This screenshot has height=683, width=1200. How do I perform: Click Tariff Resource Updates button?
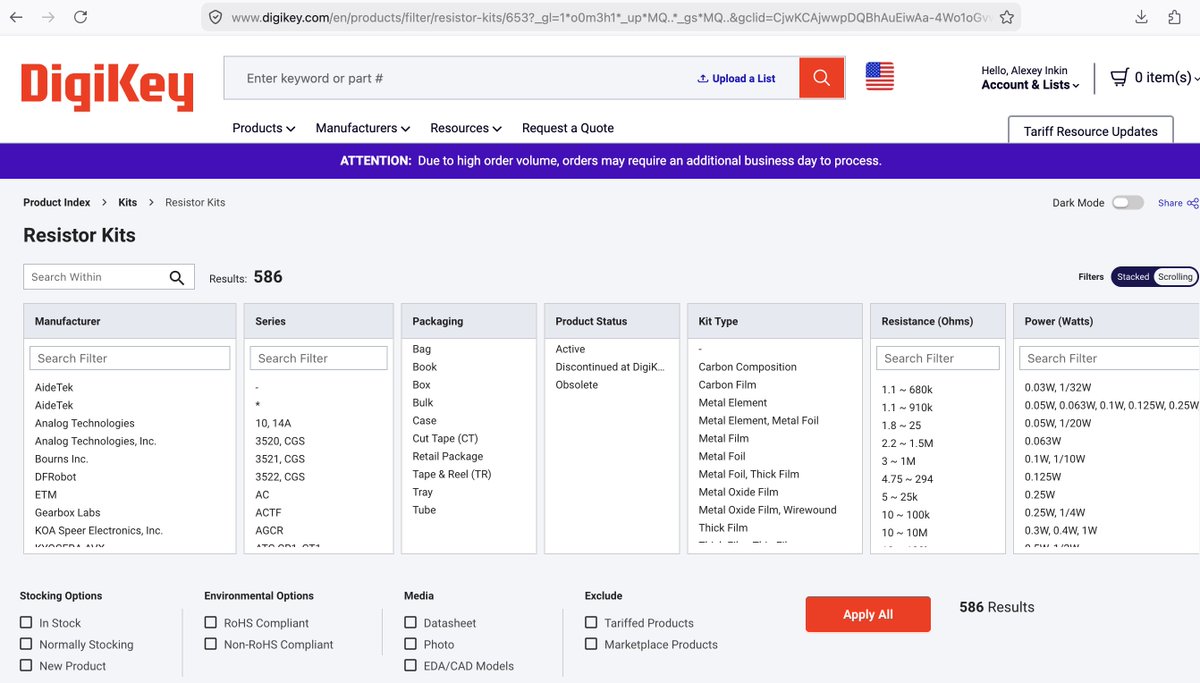point(1091,131)
